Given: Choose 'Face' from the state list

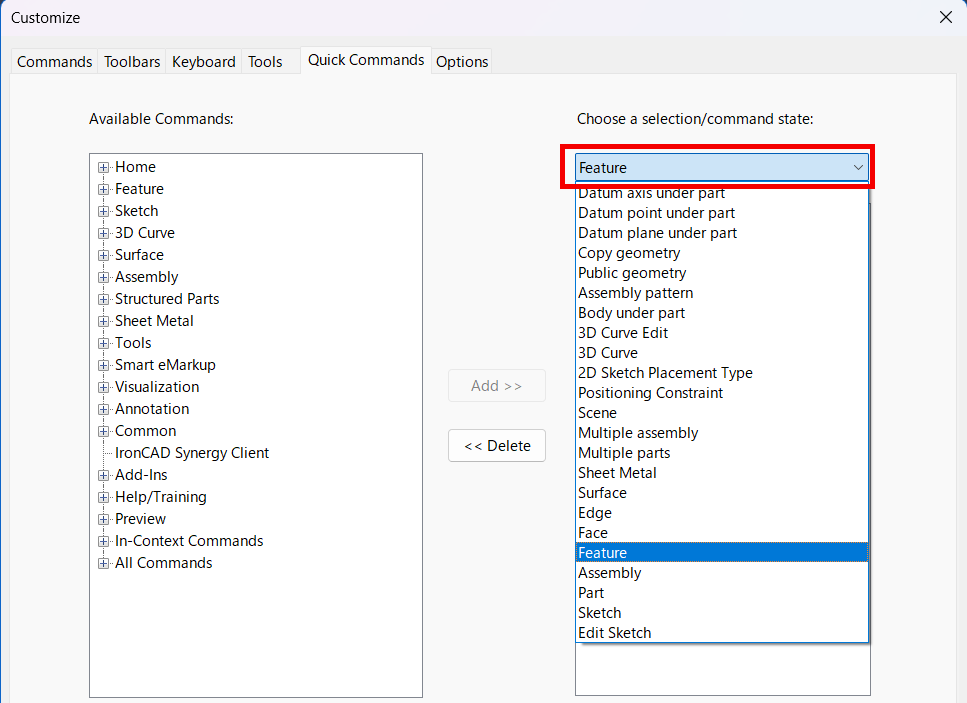Looking at the screenshot, I should tap(722, 533).
